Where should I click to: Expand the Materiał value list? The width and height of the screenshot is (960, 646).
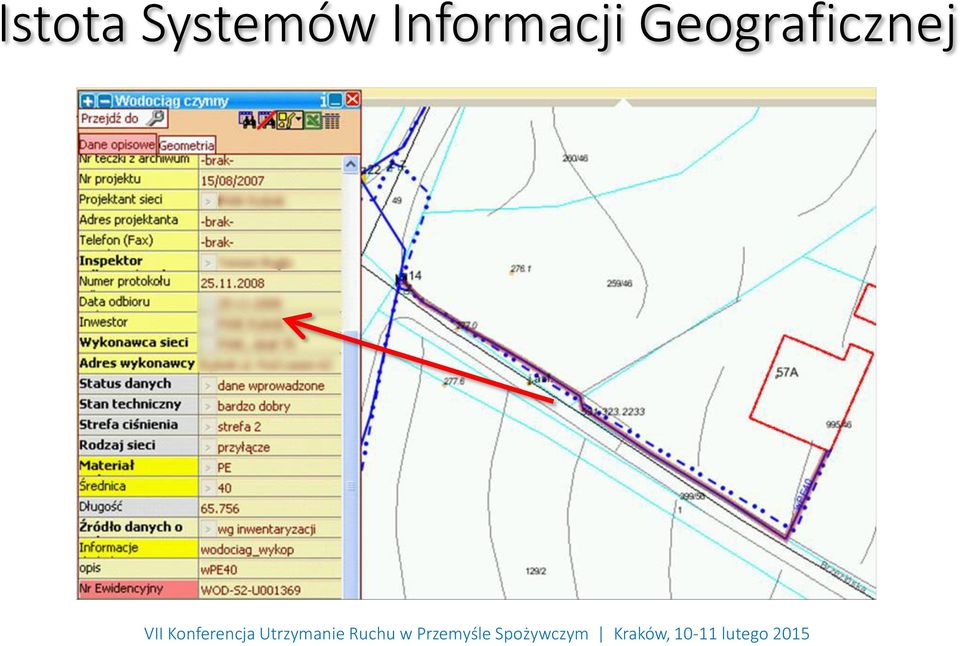tap(208, 467)
